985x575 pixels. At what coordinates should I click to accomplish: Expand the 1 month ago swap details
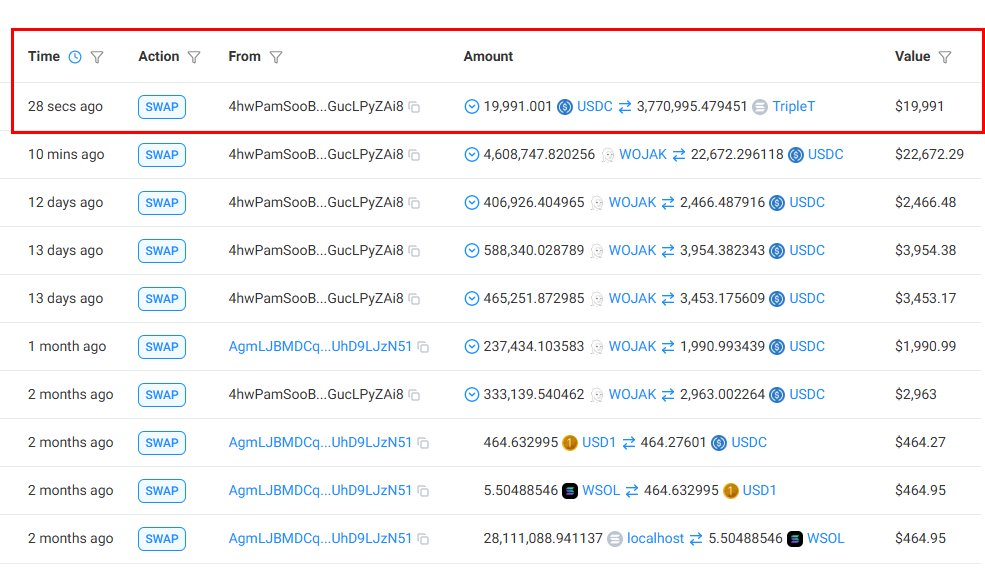click(x=472, y=347)
